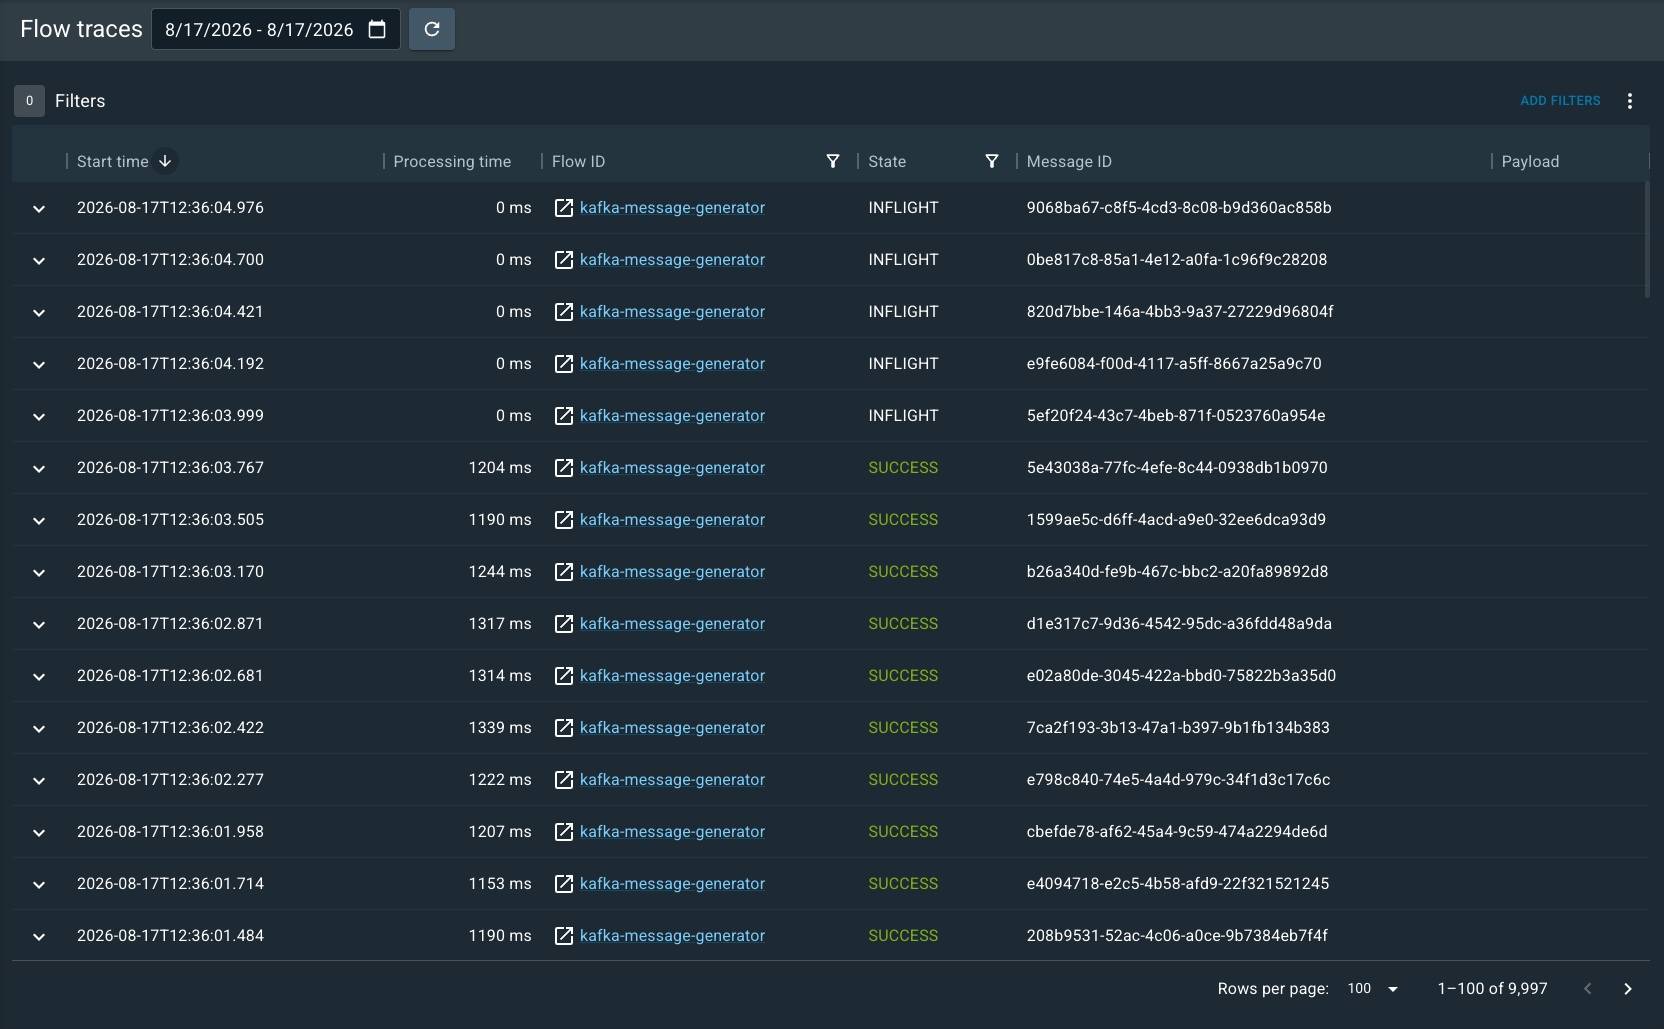1664x1029 pixels.
Task: Open external link icon for trace 12:36:04.421
Action: tap(564, 312)
